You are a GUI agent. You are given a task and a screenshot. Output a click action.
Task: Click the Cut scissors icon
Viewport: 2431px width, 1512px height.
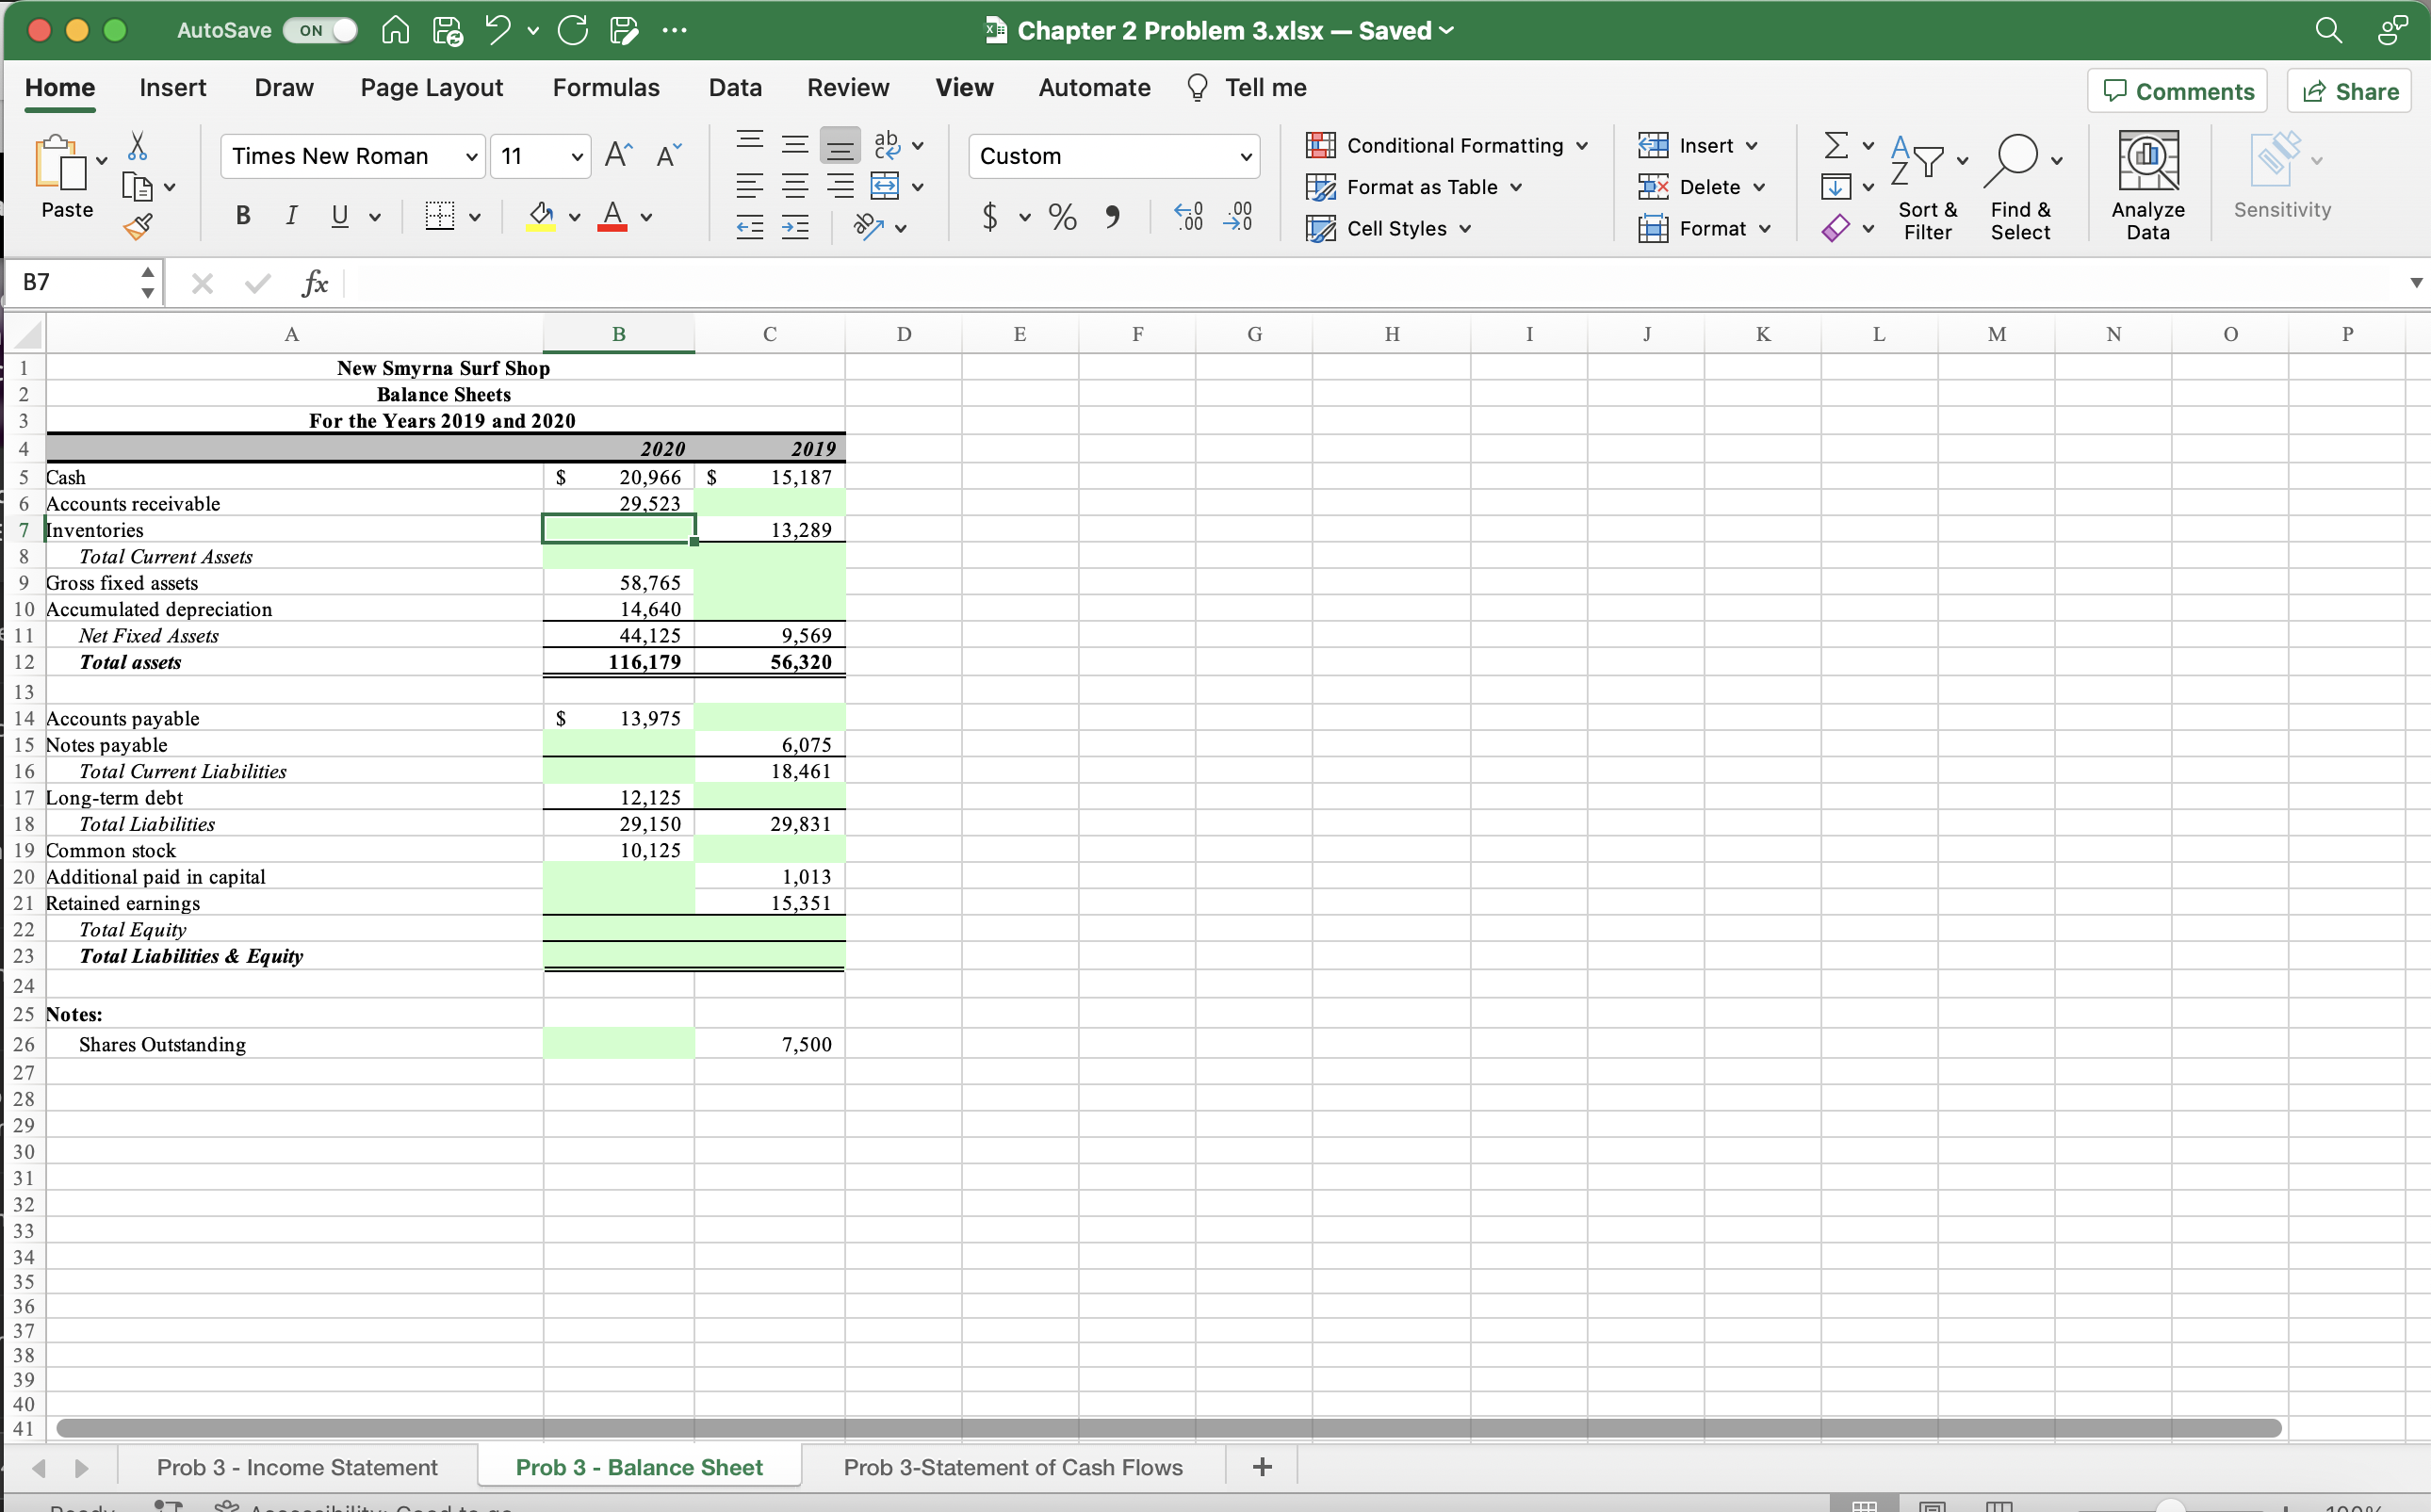coord(138,146)
